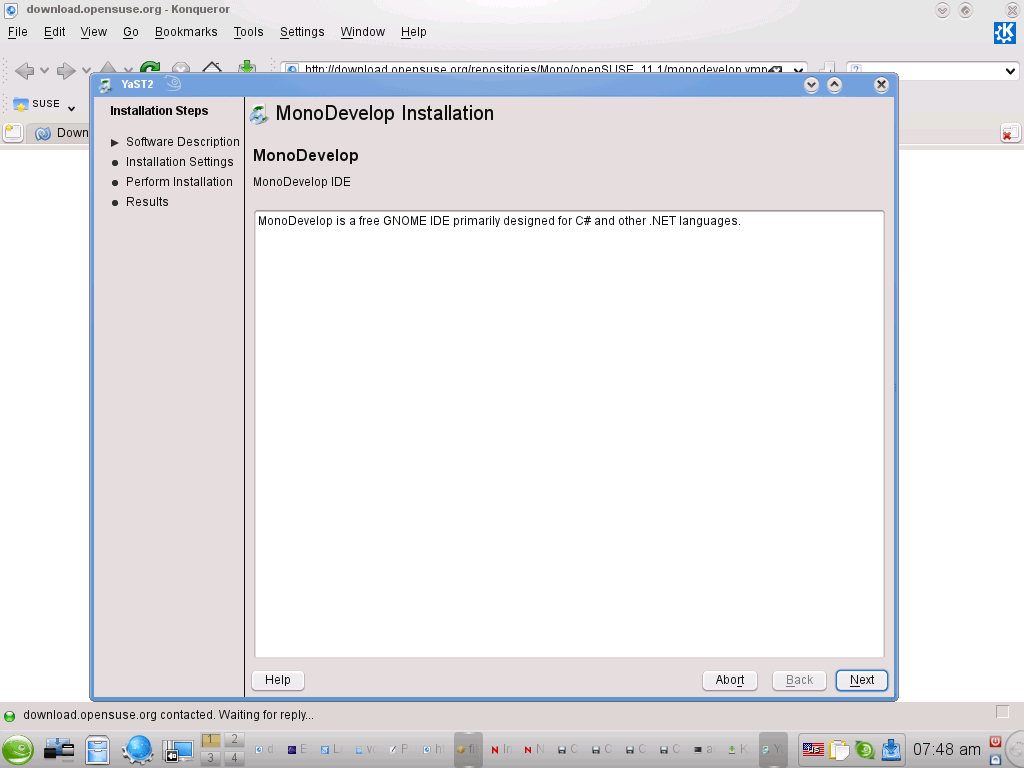
Task: Click the Help button in YaST2 dialog
Action: point(278,680)
